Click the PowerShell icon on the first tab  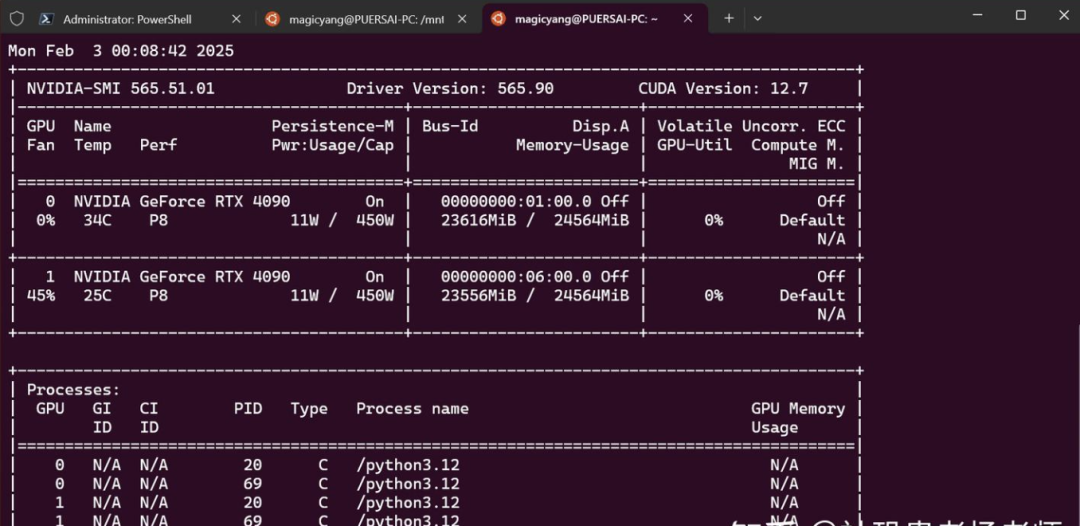pyautogui.click(x=47, y=19)
